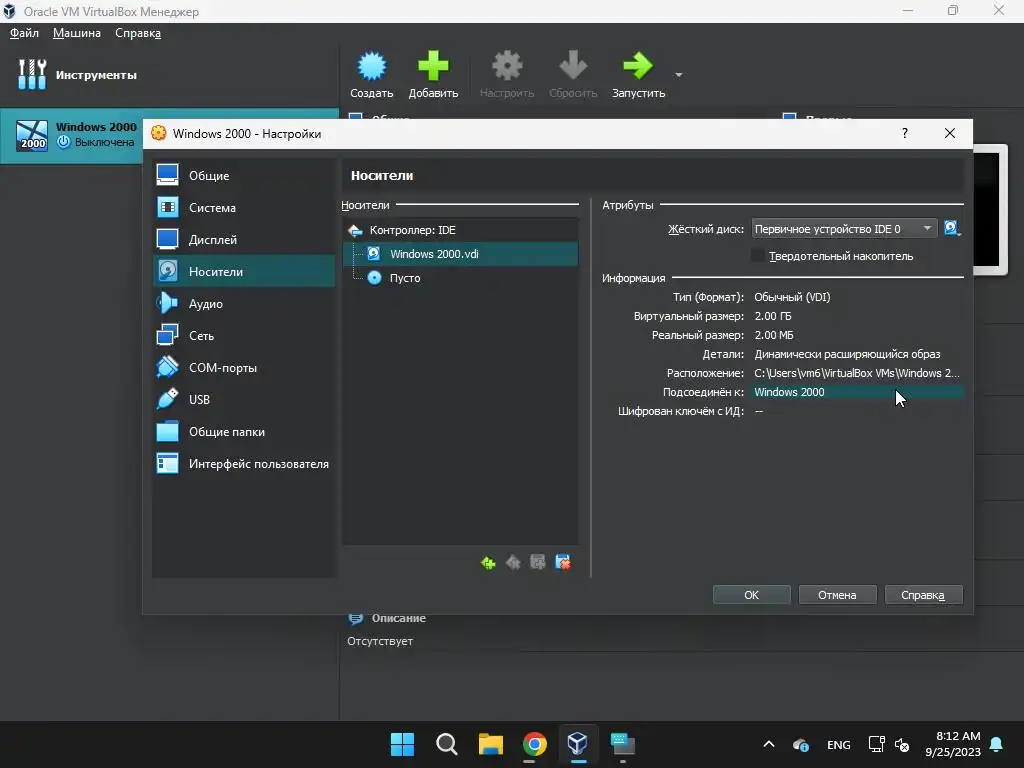Open the Система settings section

click(244, 207)
